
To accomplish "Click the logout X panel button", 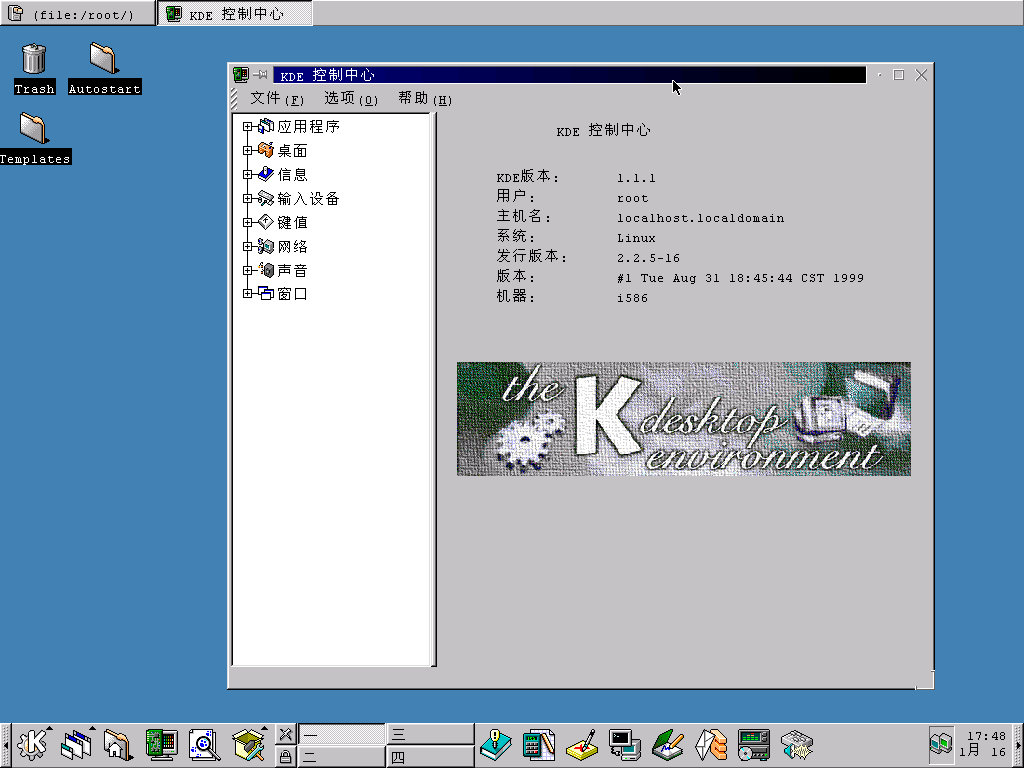I will 285,734.
